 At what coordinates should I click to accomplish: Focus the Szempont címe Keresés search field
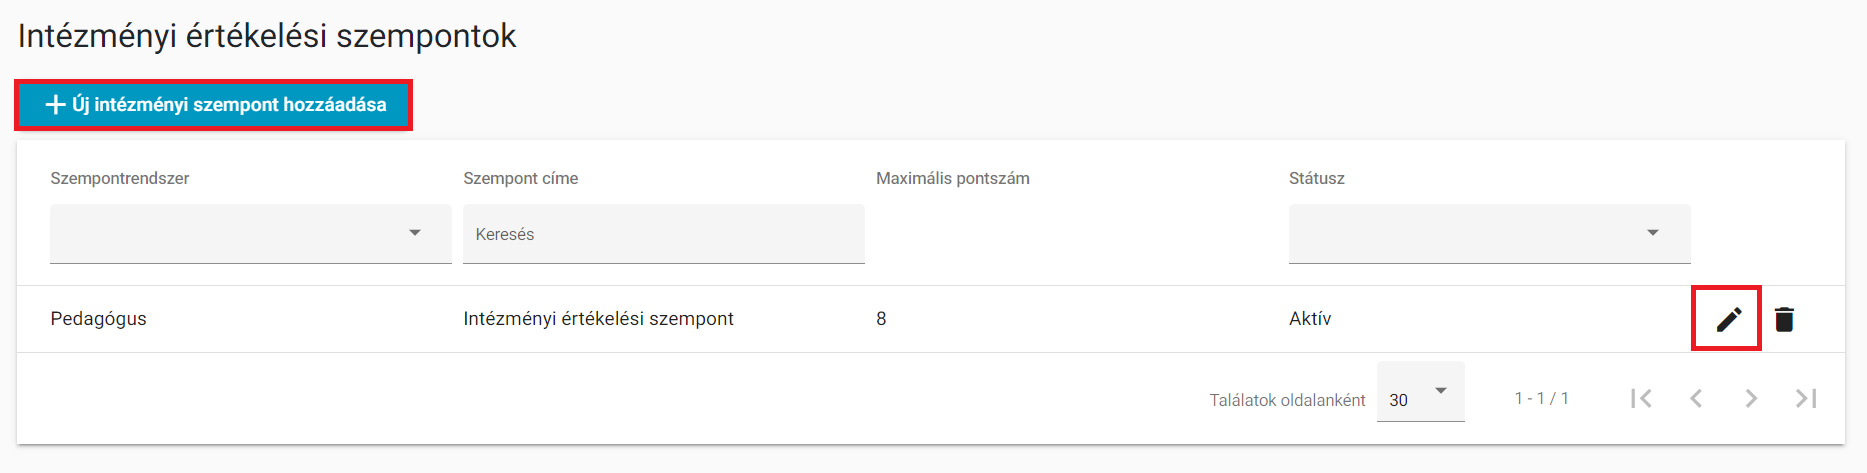pos(664,234)
